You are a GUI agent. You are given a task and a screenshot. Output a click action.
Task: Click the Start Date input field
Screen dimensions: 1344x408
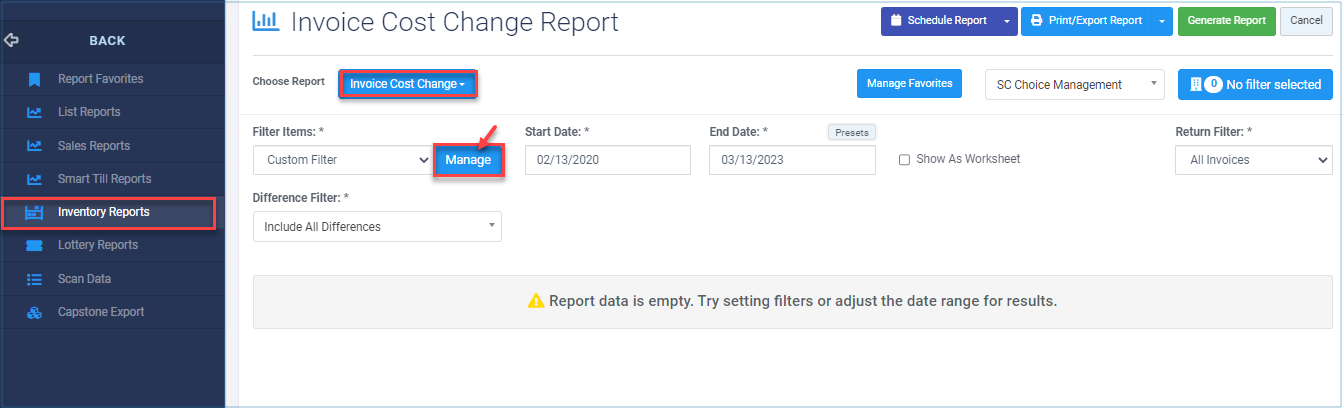point(607,160)
